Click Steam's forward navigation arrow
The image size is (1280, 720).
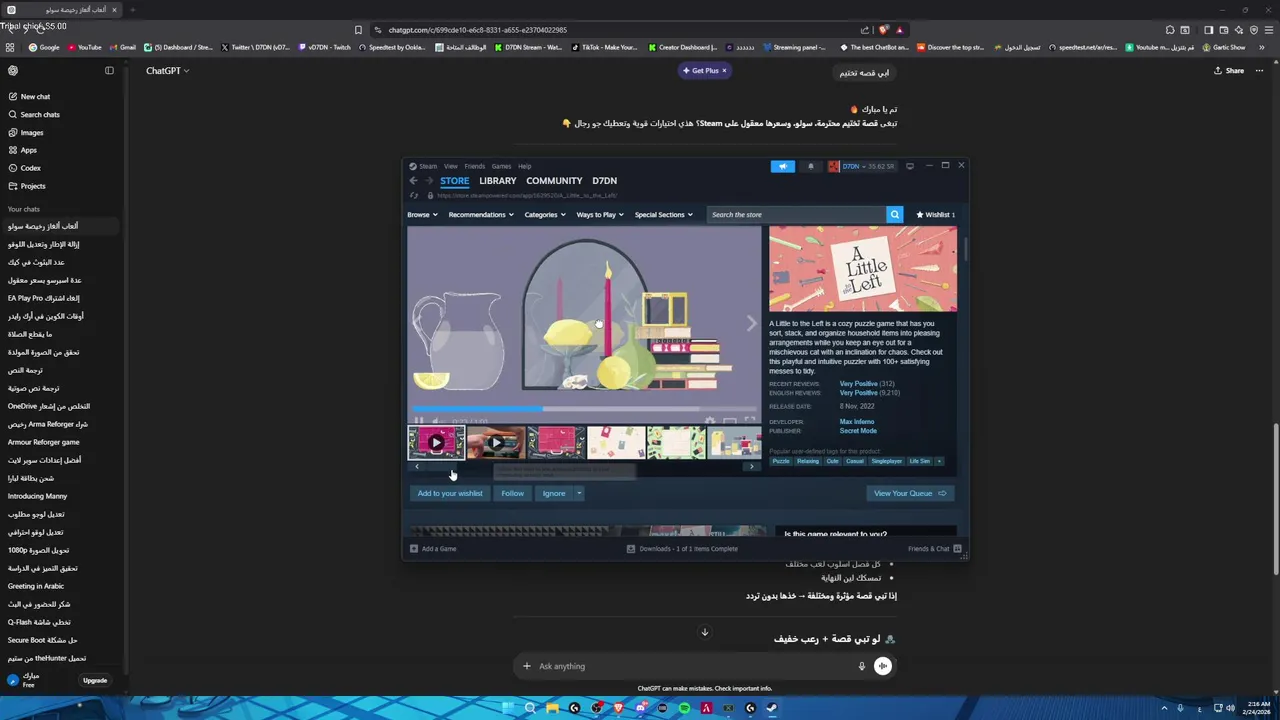click(429, 181)
